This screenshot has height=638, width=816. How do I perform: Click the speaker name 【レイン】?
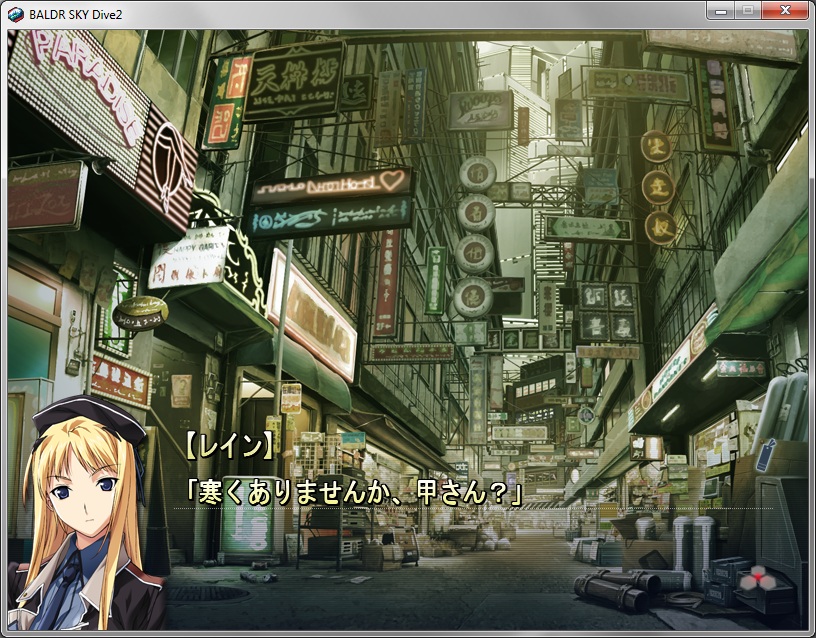[230, 447]
